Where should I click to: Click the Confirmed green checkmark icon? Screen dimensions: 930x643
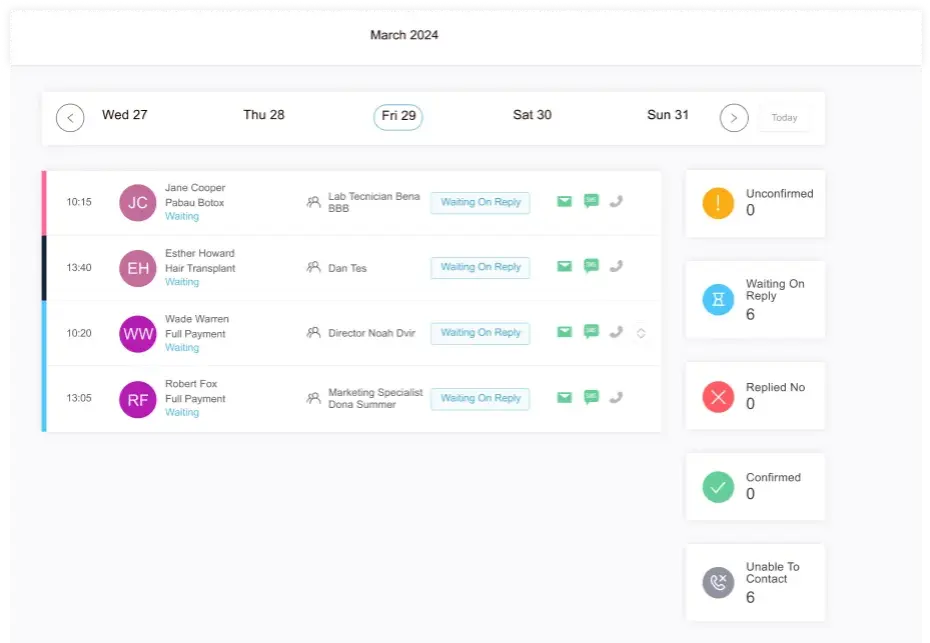click(x=717, y=487)
